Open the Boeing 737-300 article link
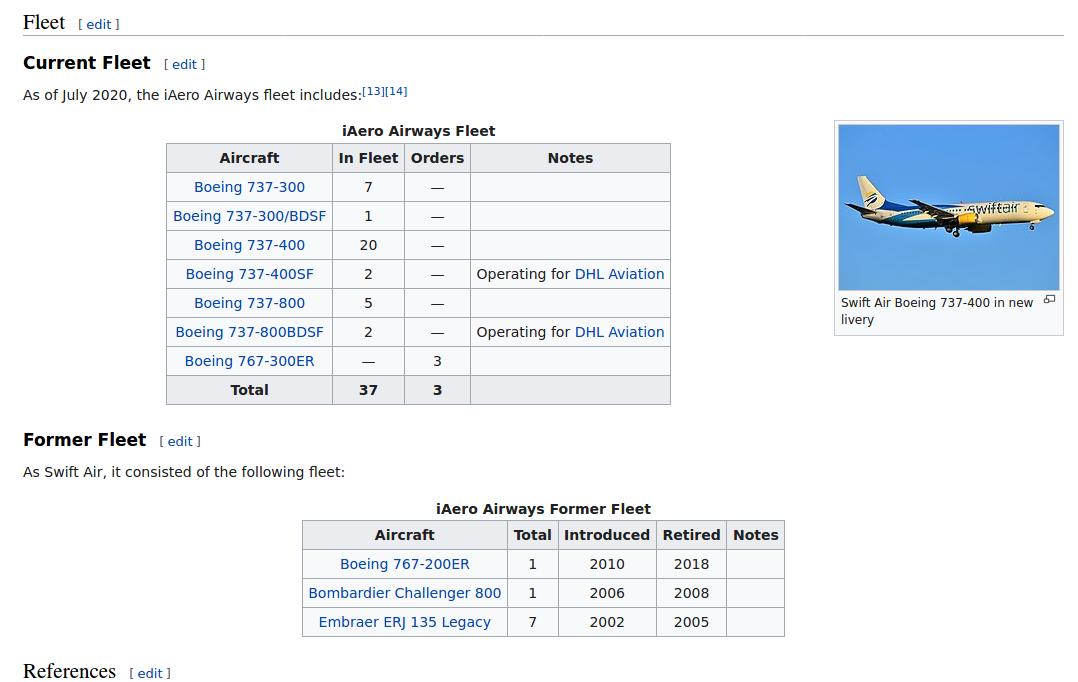The width and height of the screenshot is (1078, 682). point(250,187)
